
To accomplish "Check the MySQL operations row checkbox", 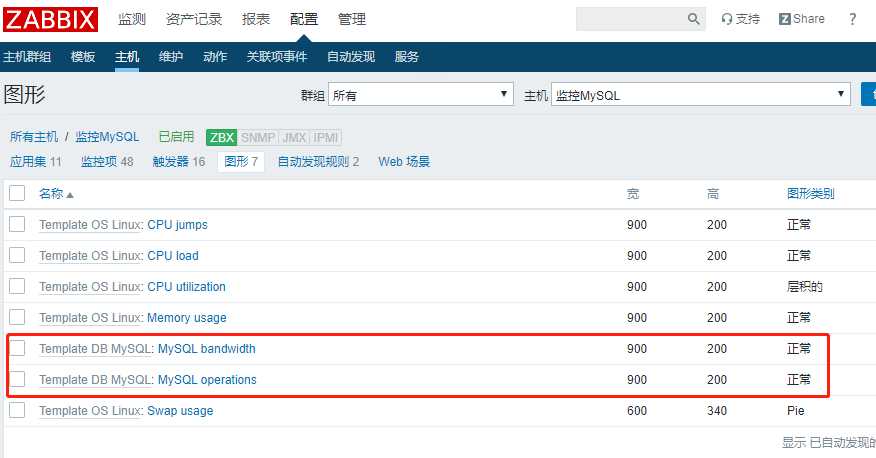I will tap(17, 379).
